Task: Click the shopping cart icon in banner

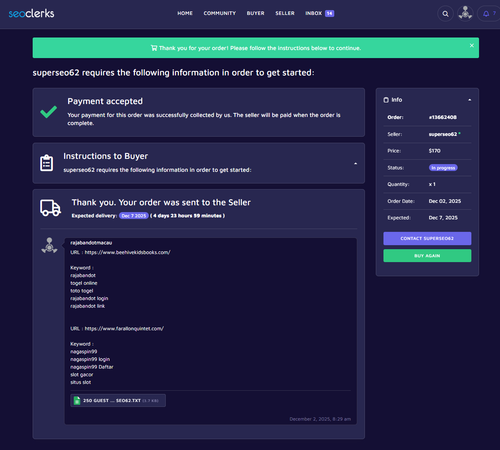Action: coord(154,48)
